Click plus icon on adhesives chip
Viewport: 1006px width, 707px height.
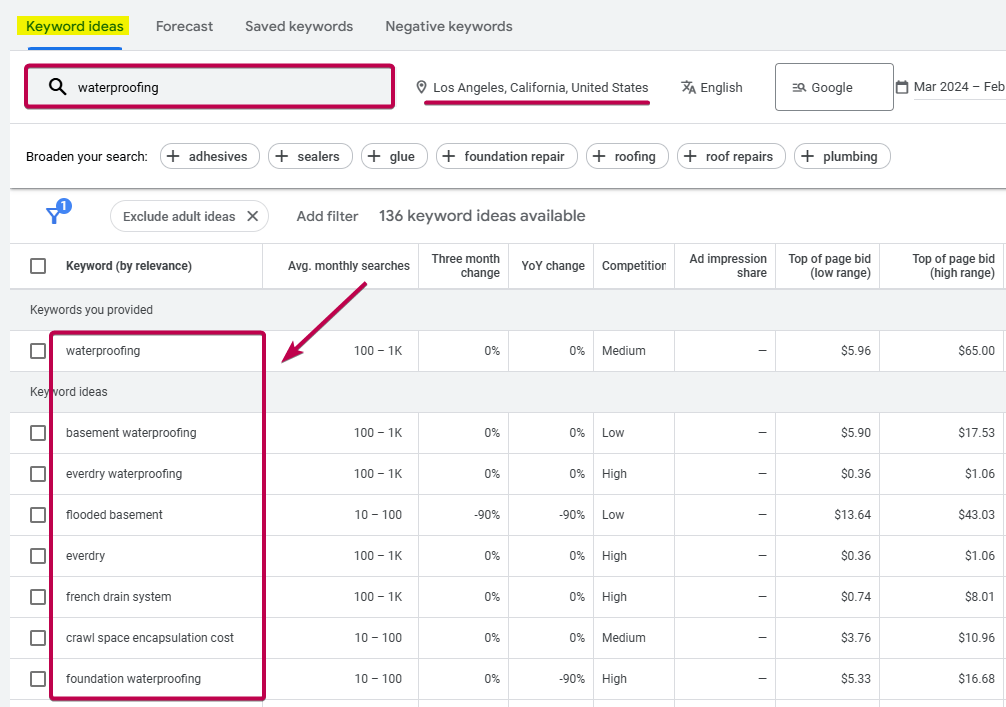coord(173,156)
